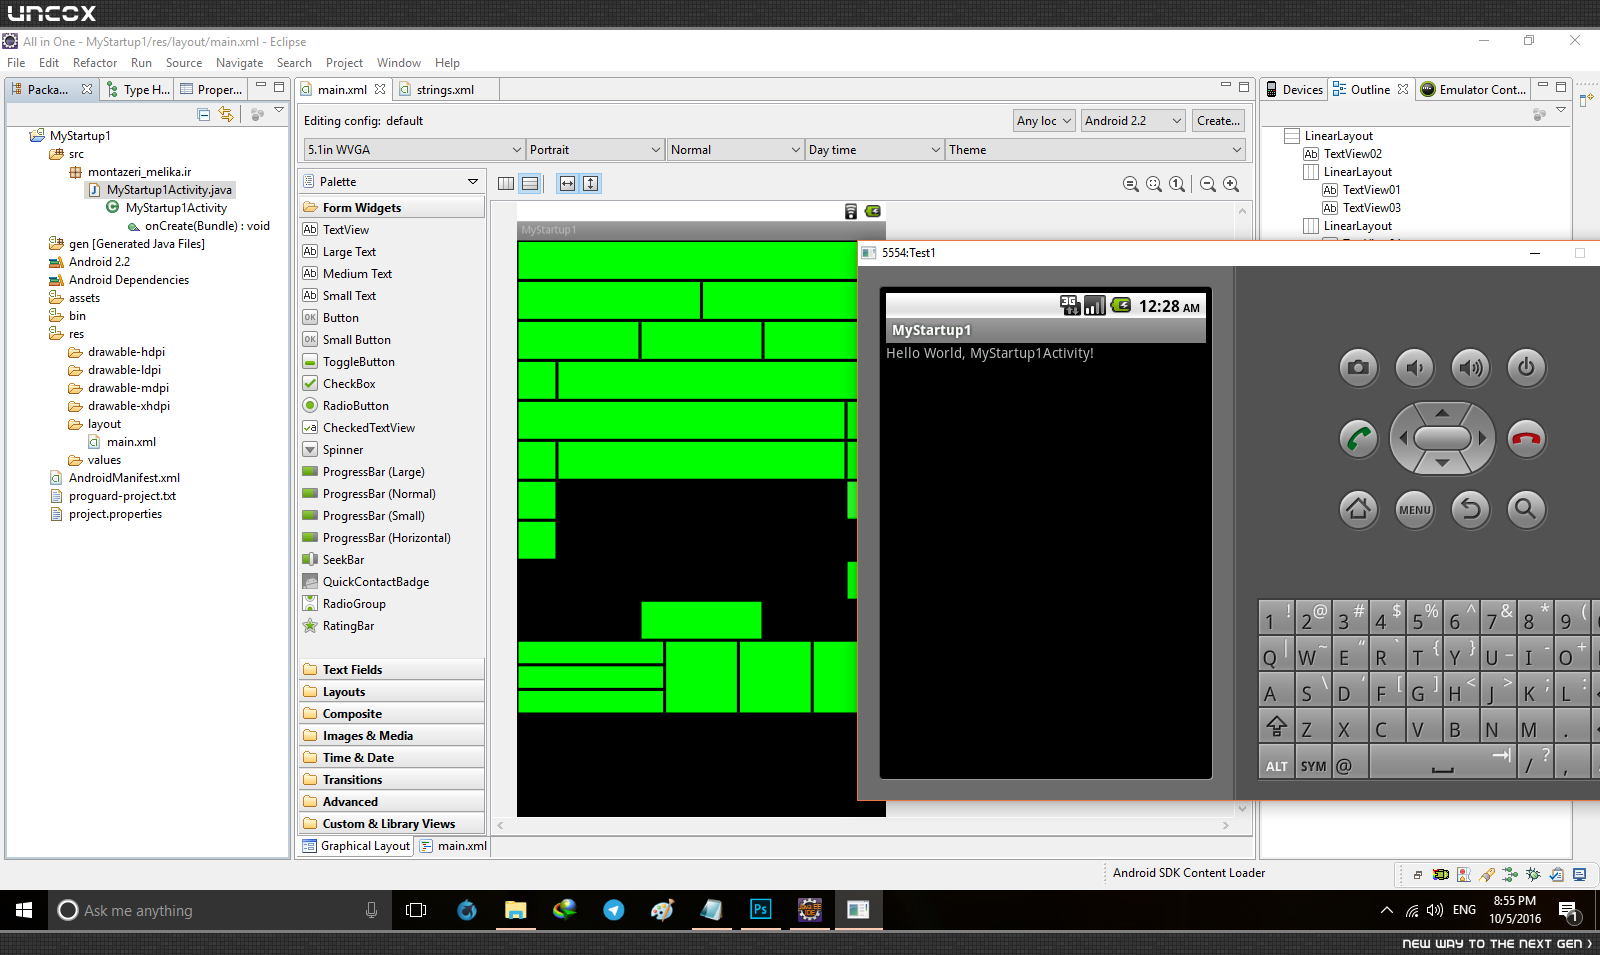Open the Tasks clipboard fast view icon
Image resolution: width=1600 pixels, height=955 pixels.
tap(1556, 874)
